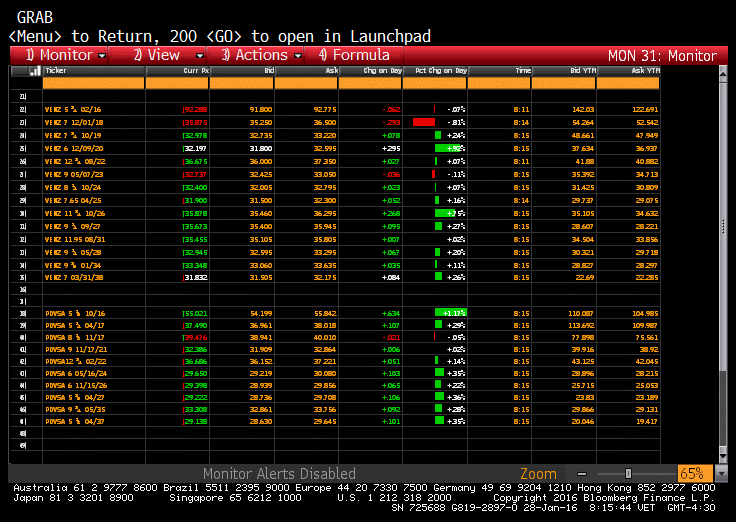Click the +.634 change on day value
This screenshot has width=736, height=522.
391,313
